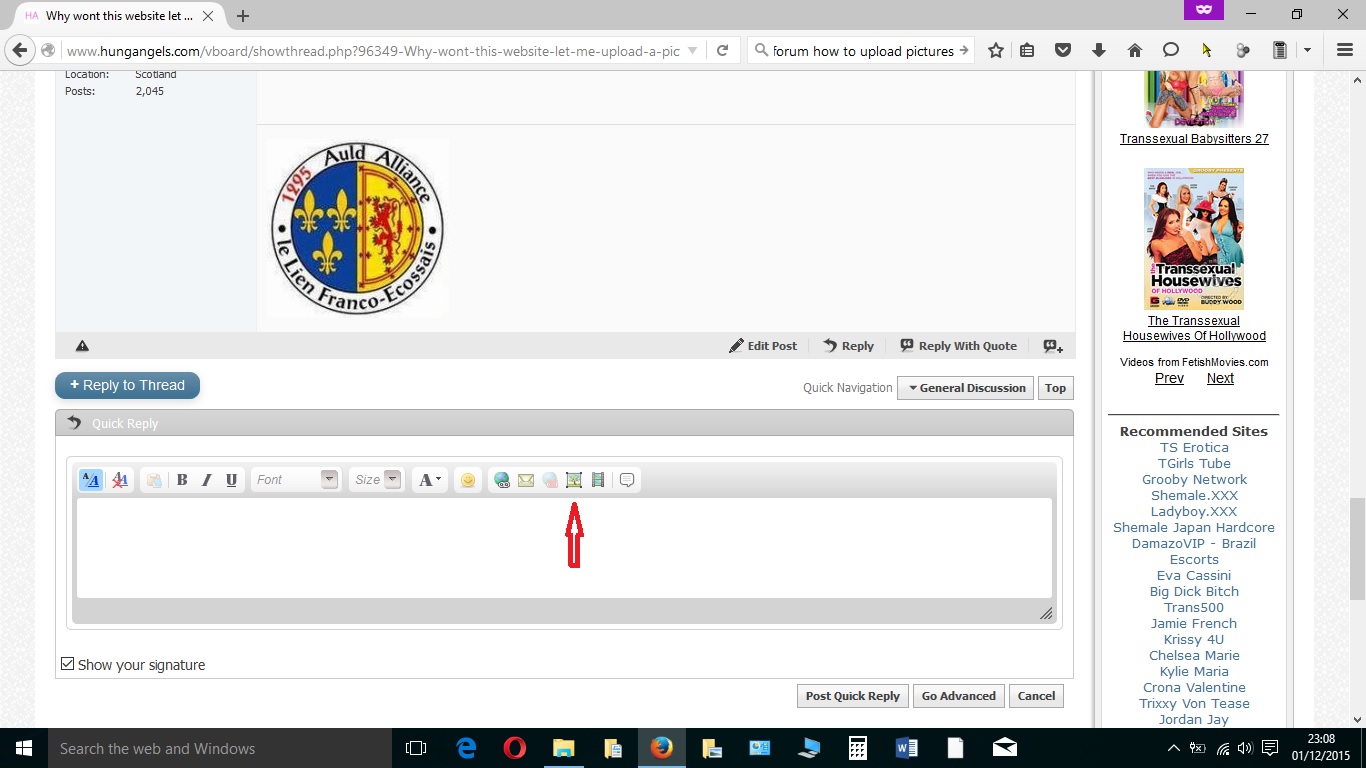Screen dimensions: 1366x768
Task: Open Microsoft Edge from the taskbar
Action: tap(466, 748)
